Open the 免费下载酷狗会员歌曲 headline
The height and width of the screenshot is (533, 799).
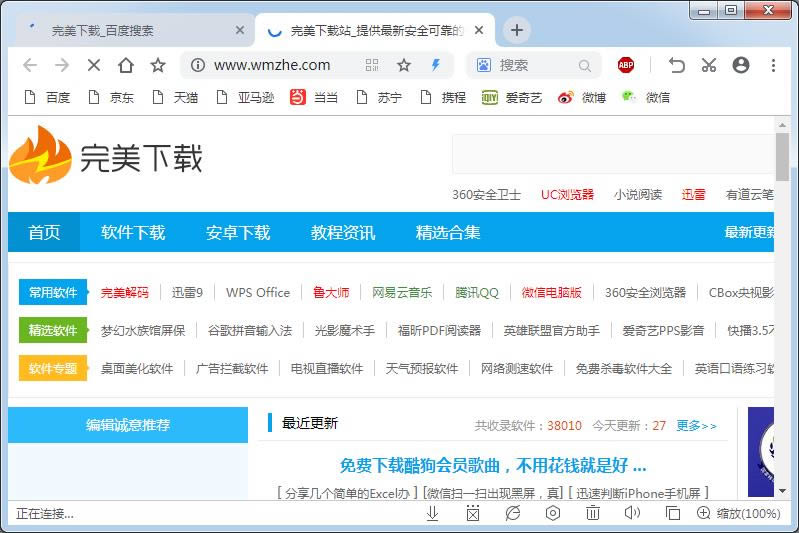point(493,465)
